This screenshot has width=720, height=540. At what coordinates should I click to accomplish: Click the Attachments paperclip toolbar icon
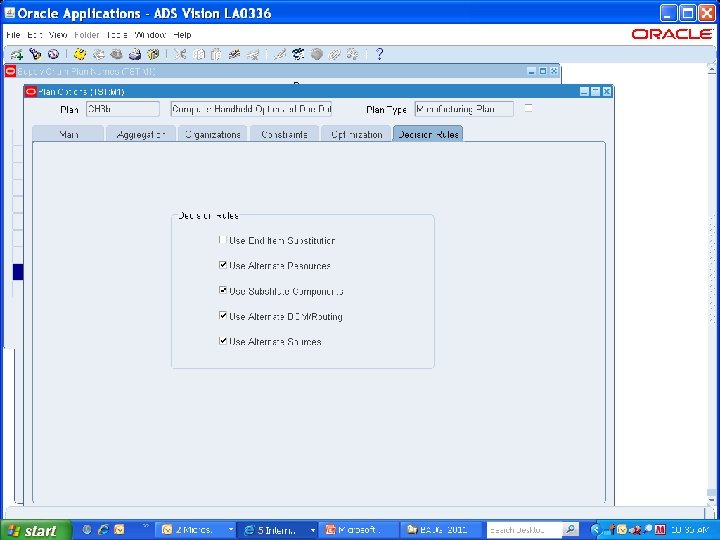tap(334, 54)
